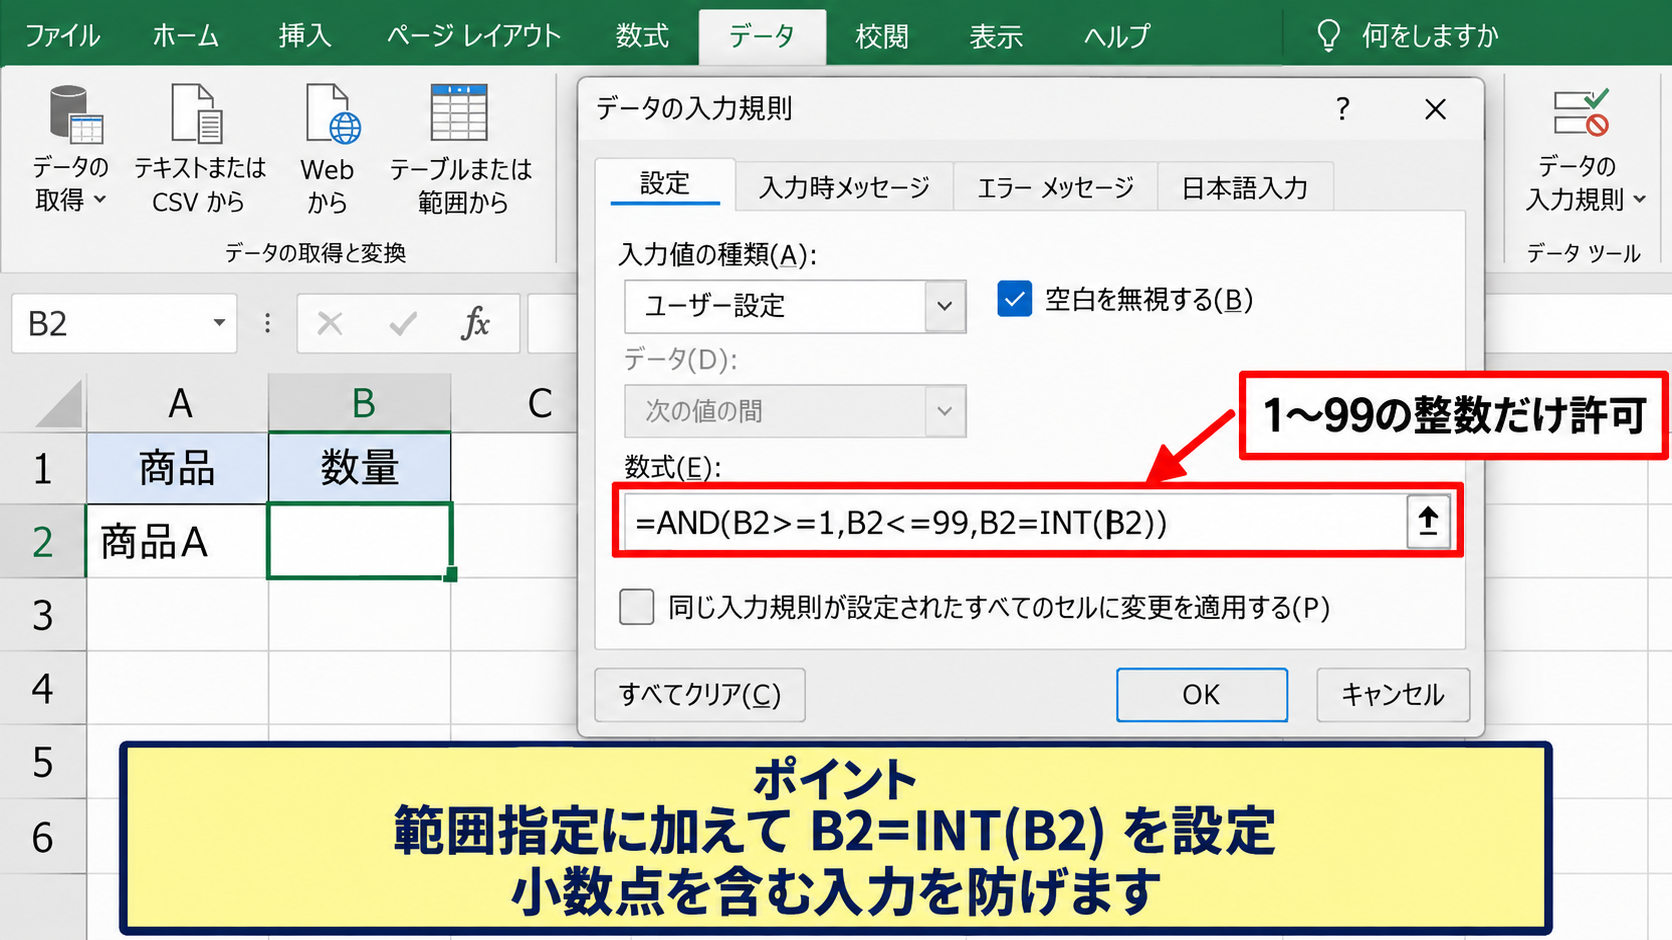
Task: Expand データの入力規則 ribbon dropdown arrow
Action: (1639, 199)
